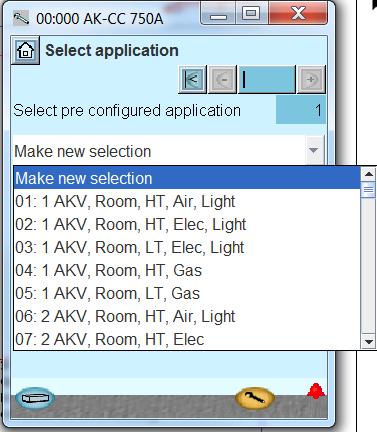Click the home icon button

click(25, 51)
